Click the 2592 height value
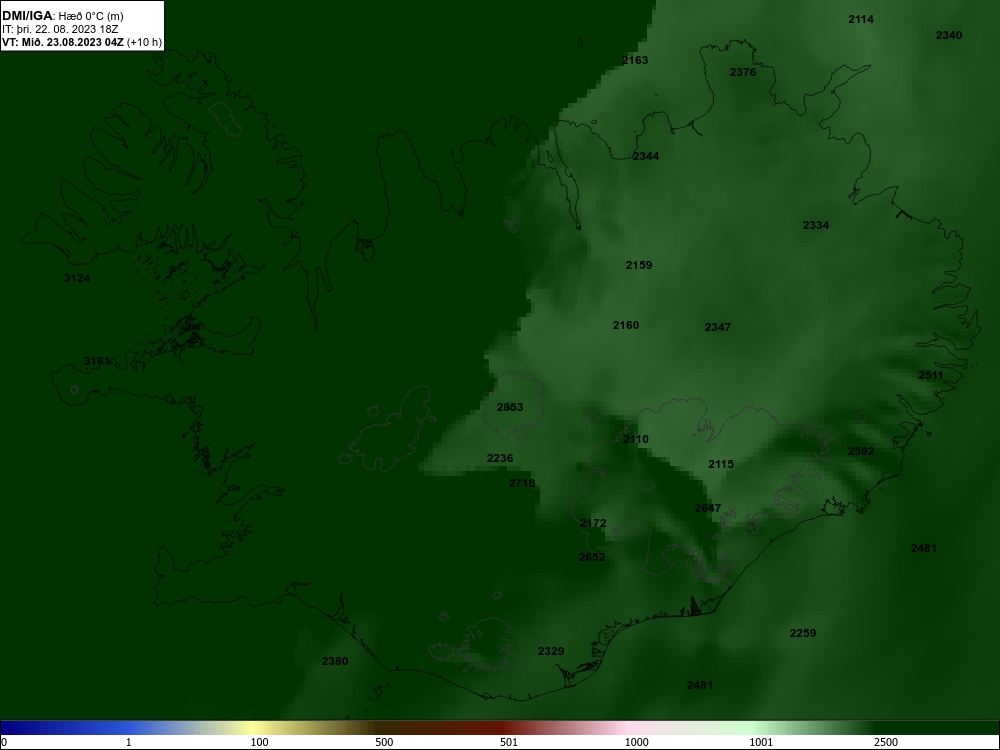Viewport: 1000px width, 750px height. pos(860,452)
